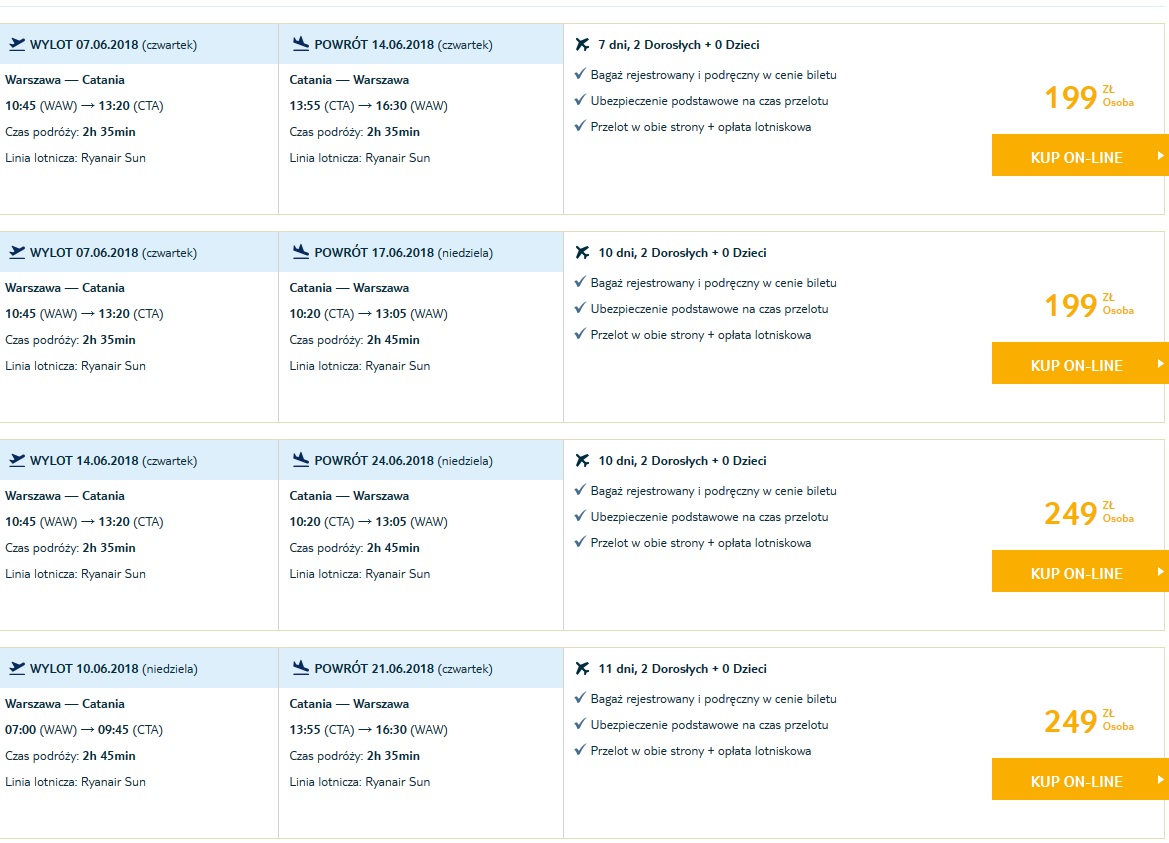The image size is (1169, 843).
Task: Click return plane icon beside POWRÓT 14.06.2018
Action: pyautogui.click(x=301, y=44)
